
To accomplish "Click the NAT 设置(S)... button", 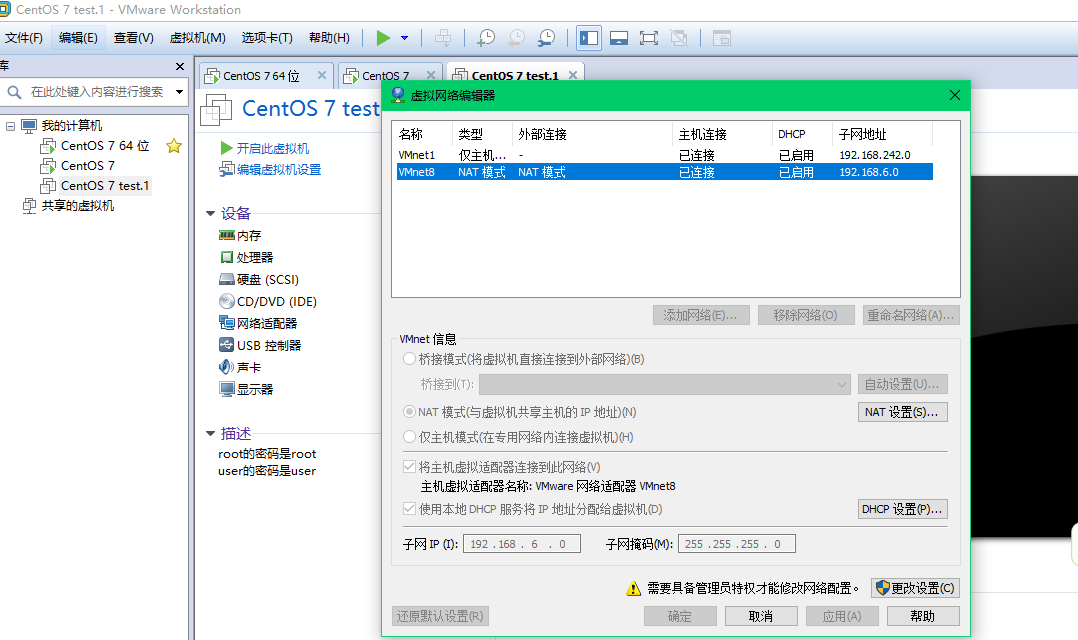I will 902,412.
